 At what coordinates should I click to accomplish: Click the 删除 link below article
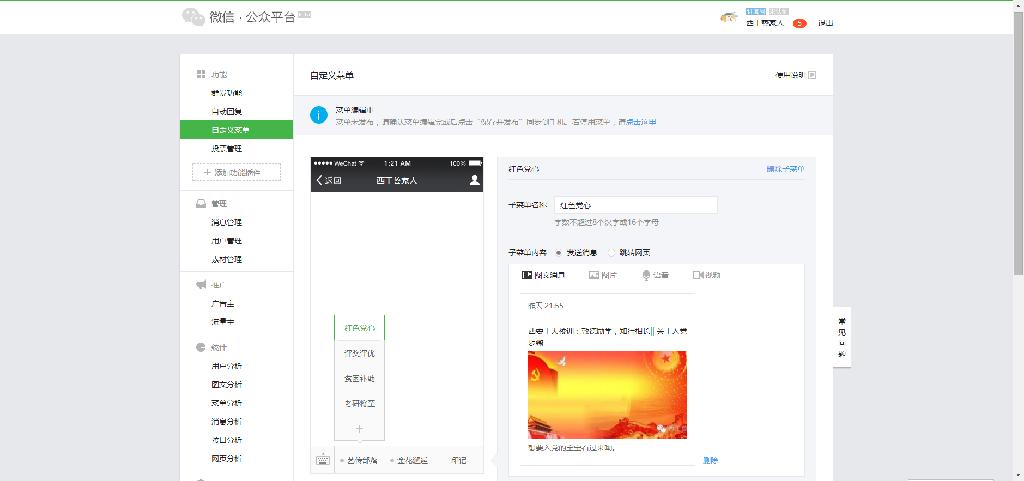point(710,460)
